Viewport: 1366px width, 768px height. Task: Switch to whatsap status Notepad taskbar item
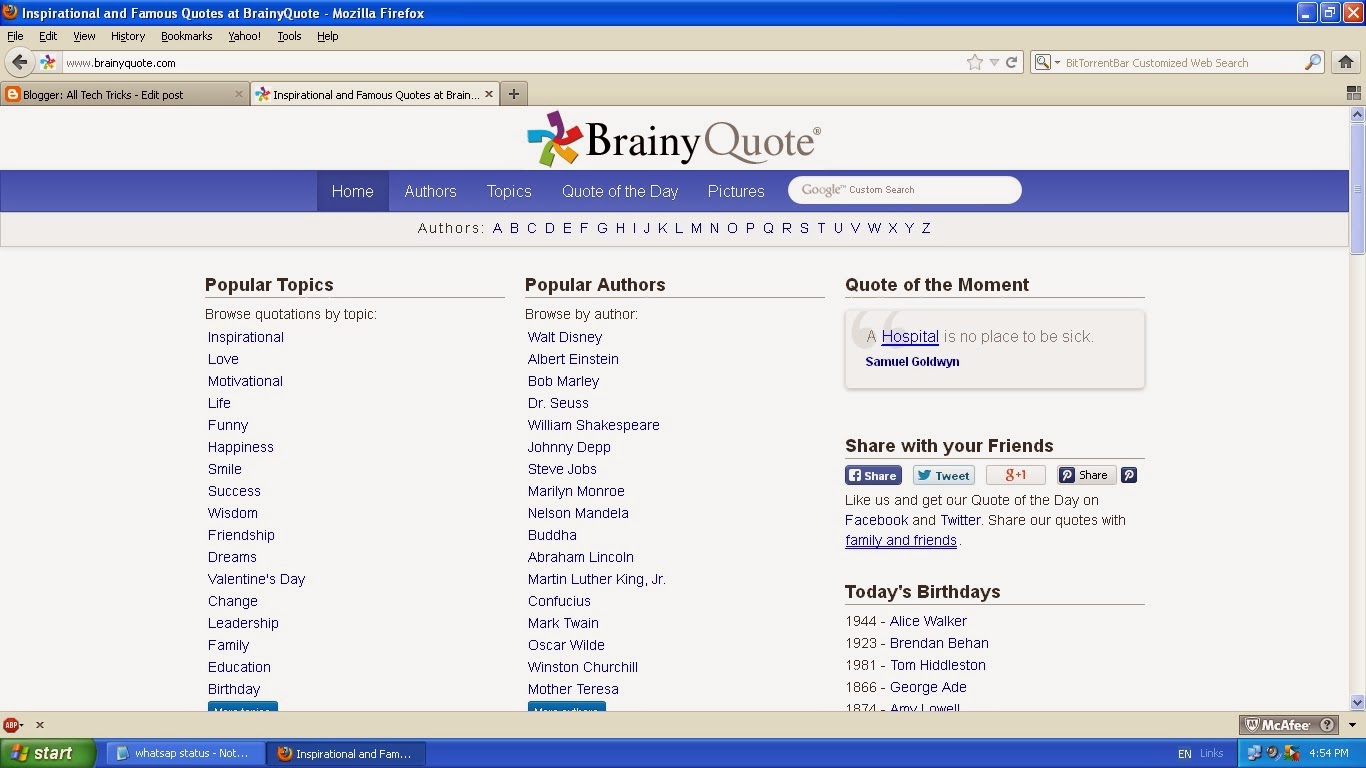point(185,753)
